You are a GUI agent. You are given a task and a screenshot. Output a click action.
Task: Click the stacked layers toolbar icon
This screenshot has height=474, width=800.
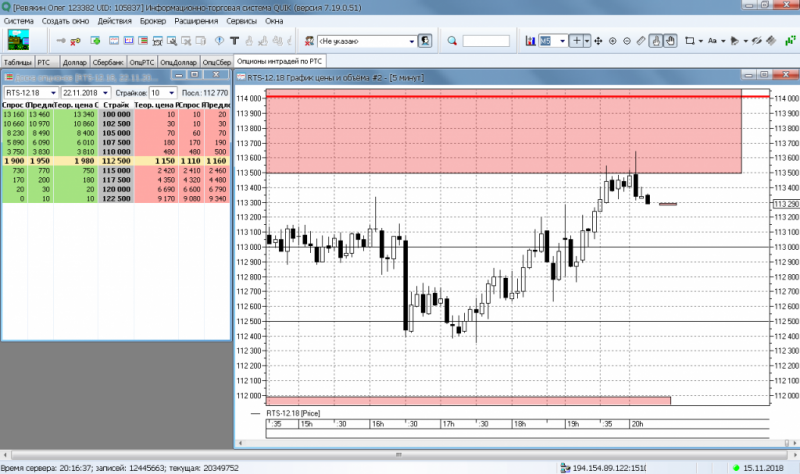click(771, 41)
